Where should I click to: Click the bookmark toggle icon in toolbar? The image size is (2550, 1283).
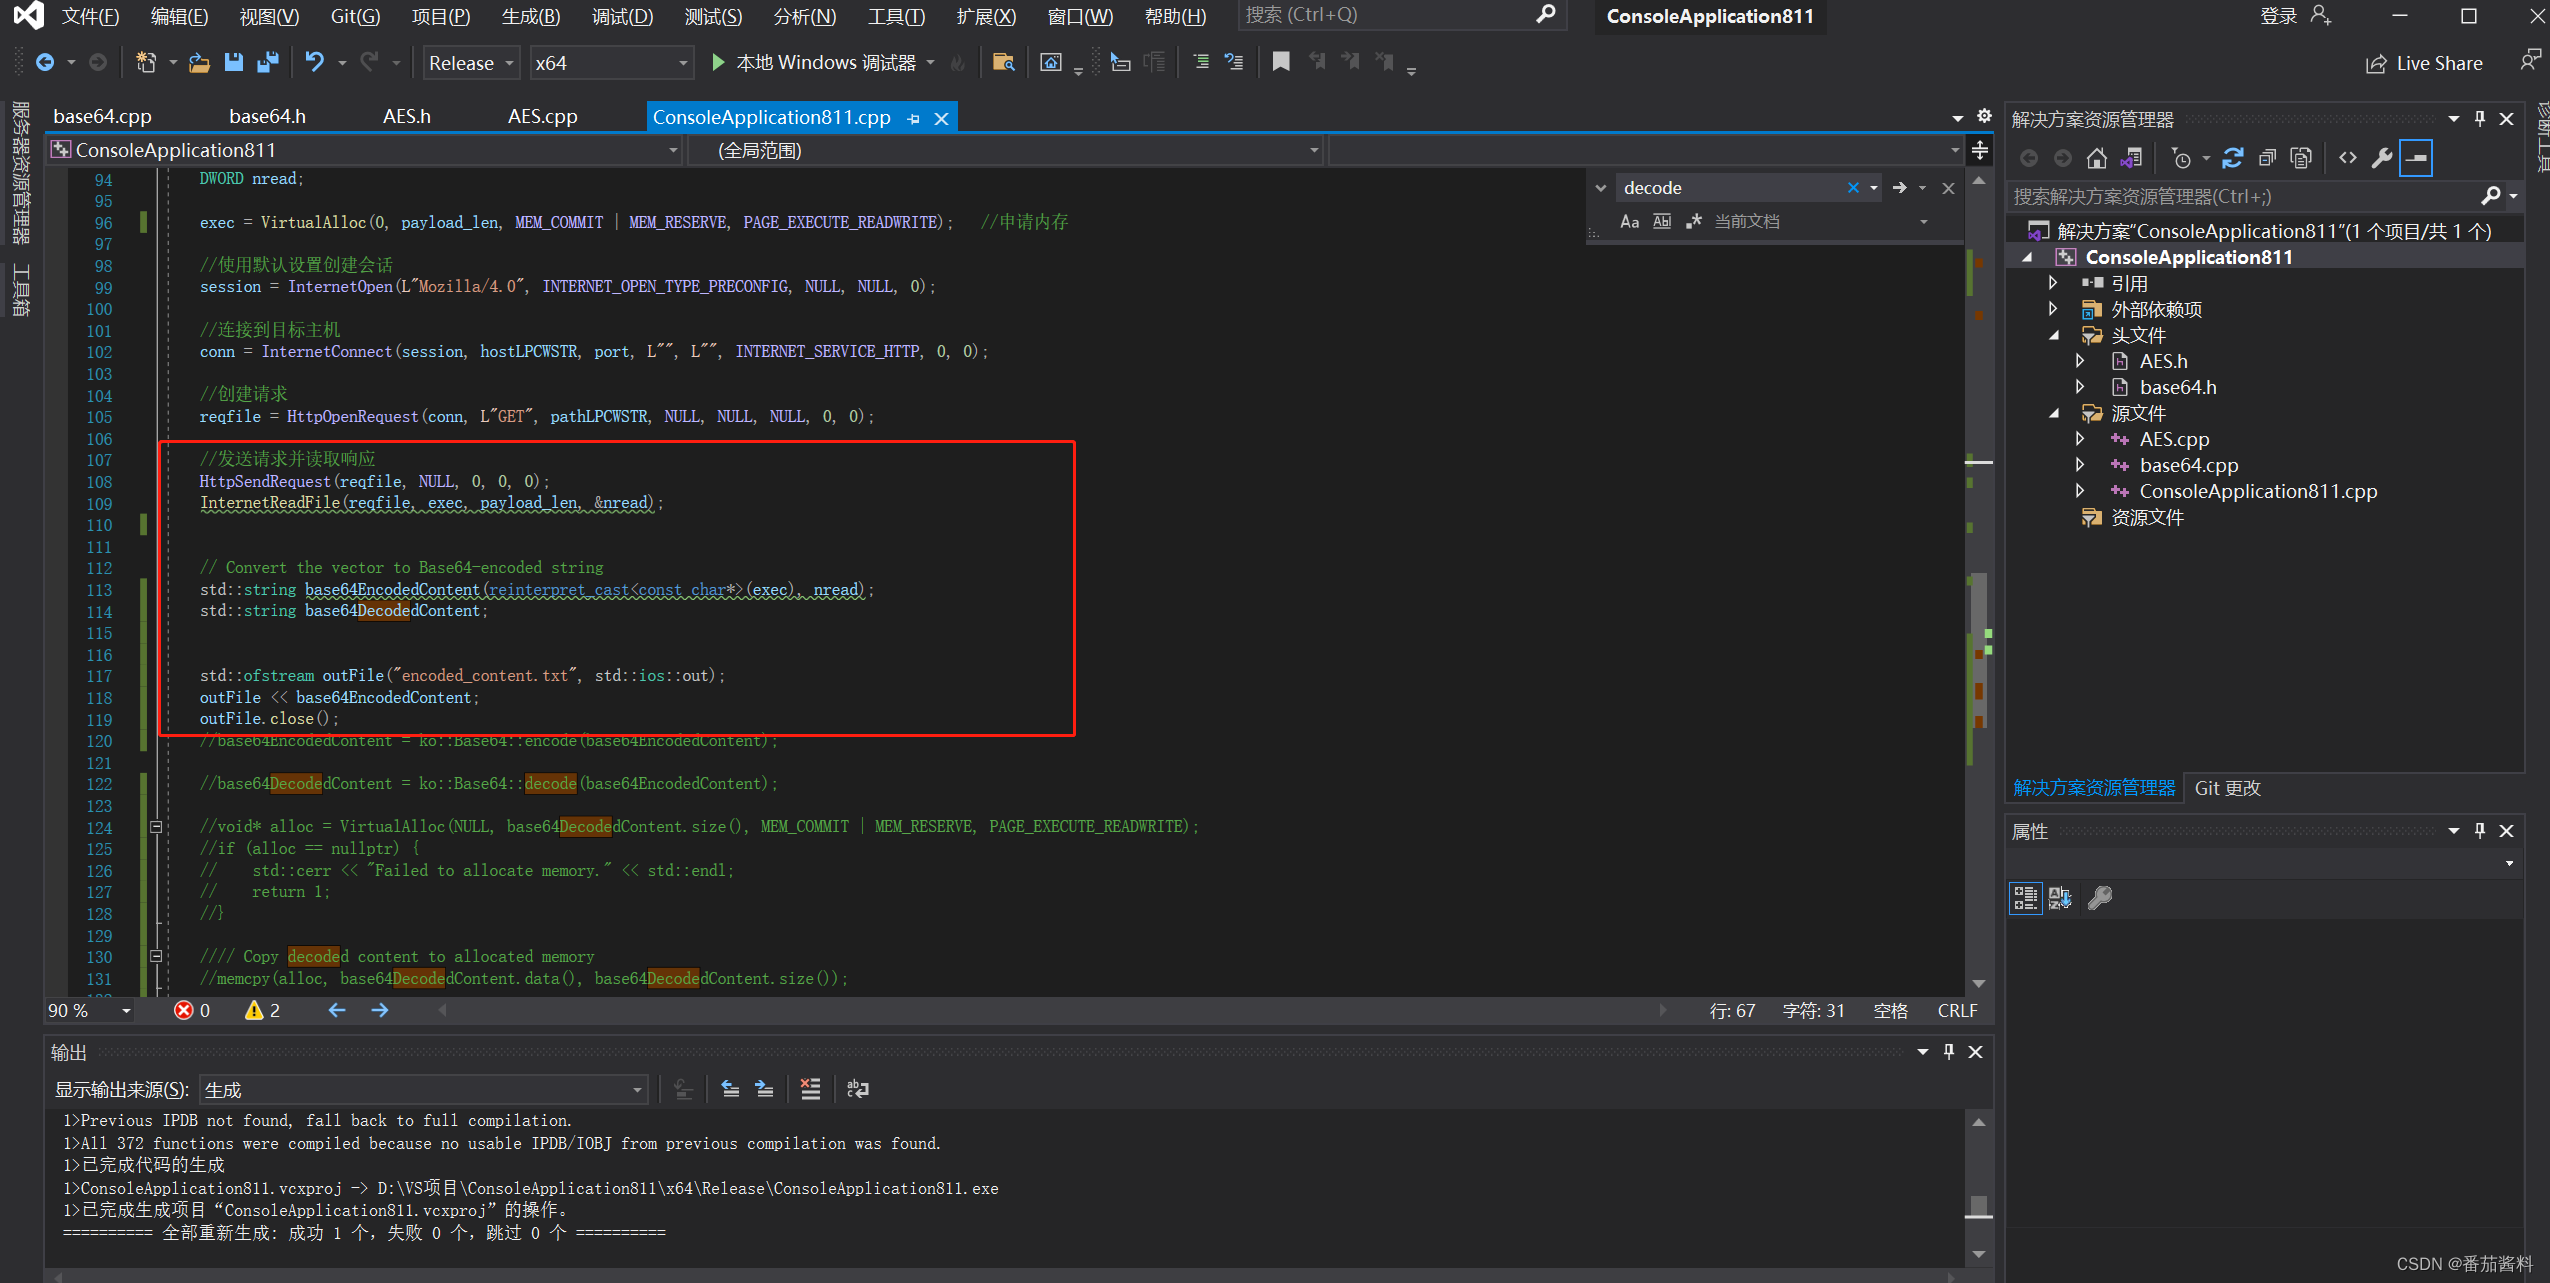click(1280, 62)
